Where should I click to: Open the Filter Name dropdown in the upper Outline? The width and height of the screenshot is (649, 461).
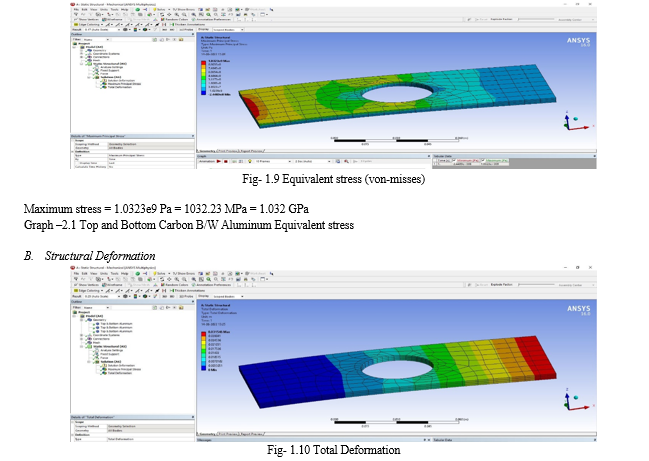[x=96, y=39]
